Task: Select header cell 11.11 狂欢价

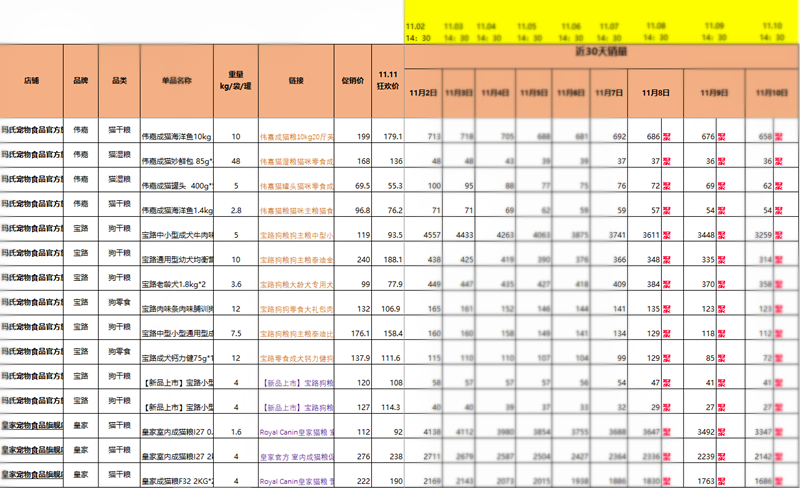Action: pos(388,81)
